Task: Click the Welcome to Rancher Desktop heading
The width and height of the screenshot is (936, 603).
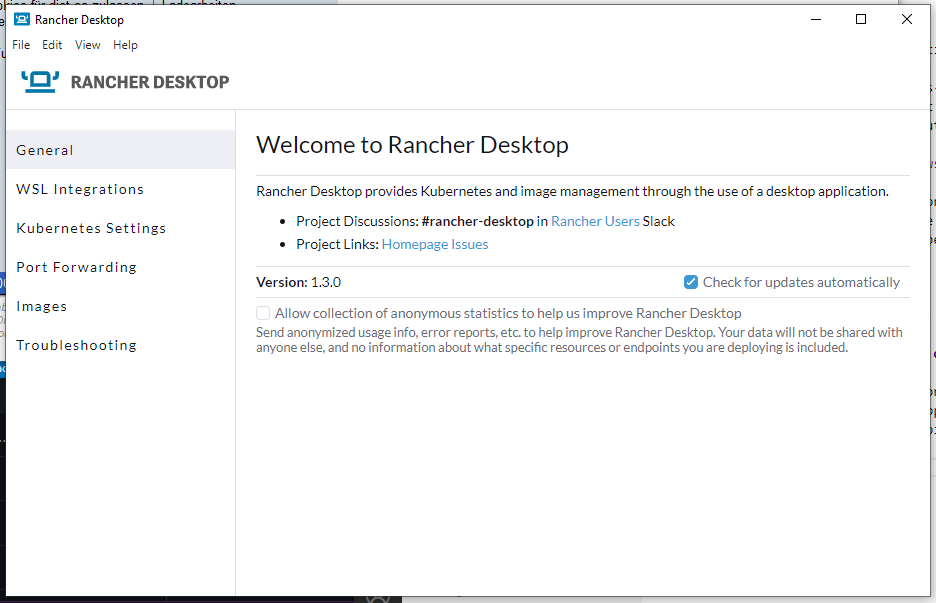Action: click(412, 144)
